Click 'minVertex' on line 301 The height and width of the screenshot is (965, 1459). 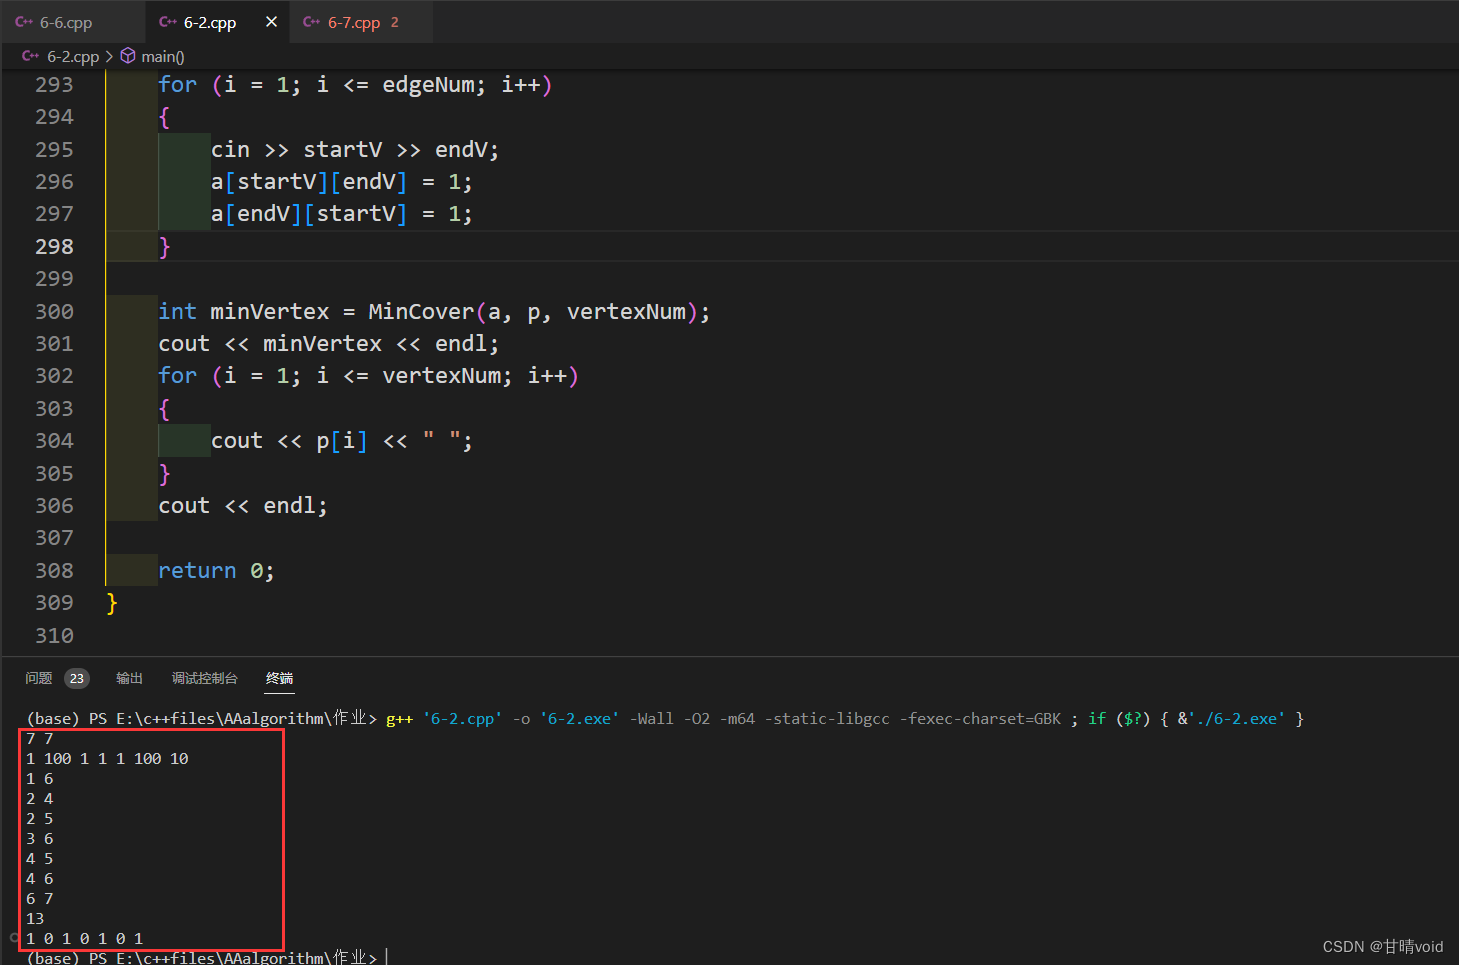point(322,344)
